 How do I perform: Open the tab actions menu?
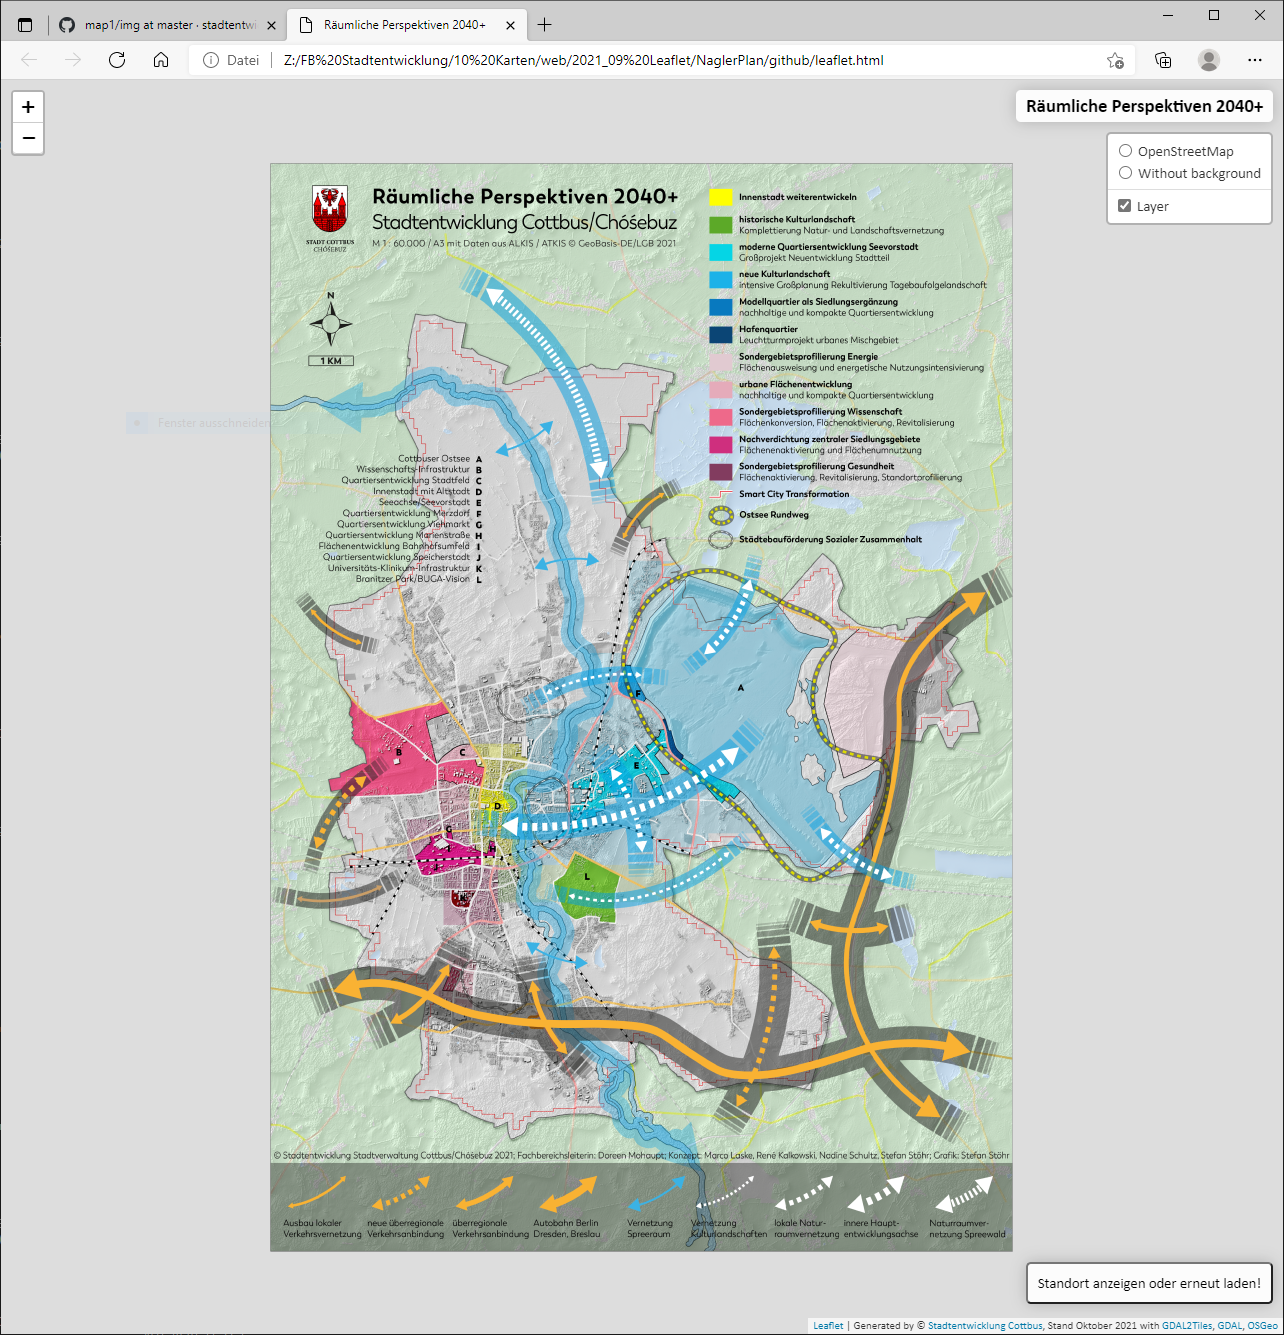pyautogui.click(x=26, y=25)
